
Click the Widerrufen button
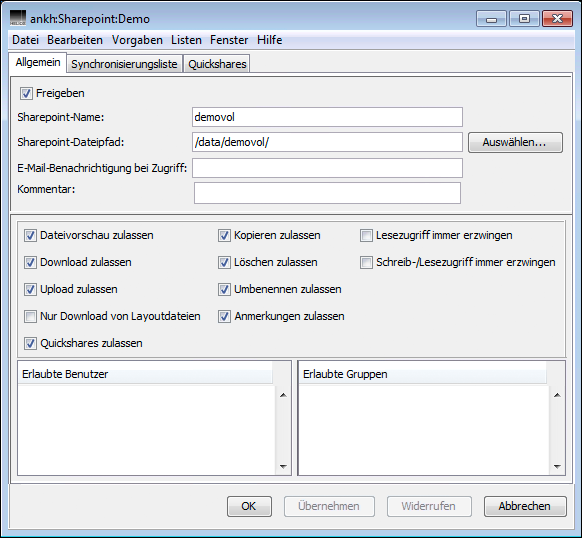429,506
